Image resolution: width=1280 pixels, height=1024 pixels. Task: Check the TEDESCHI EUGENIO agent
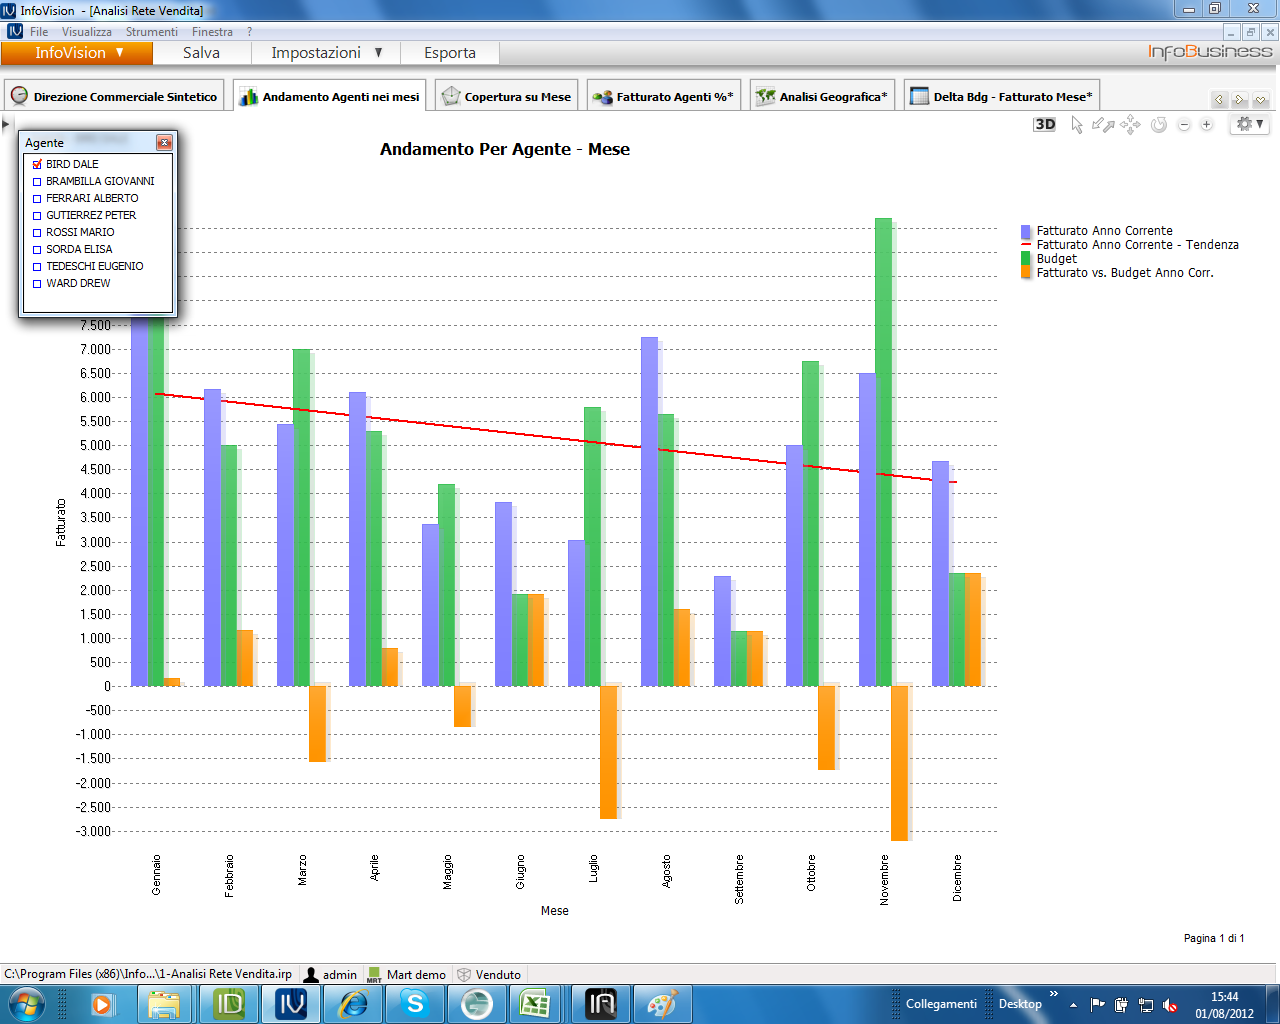pos(37,266)
